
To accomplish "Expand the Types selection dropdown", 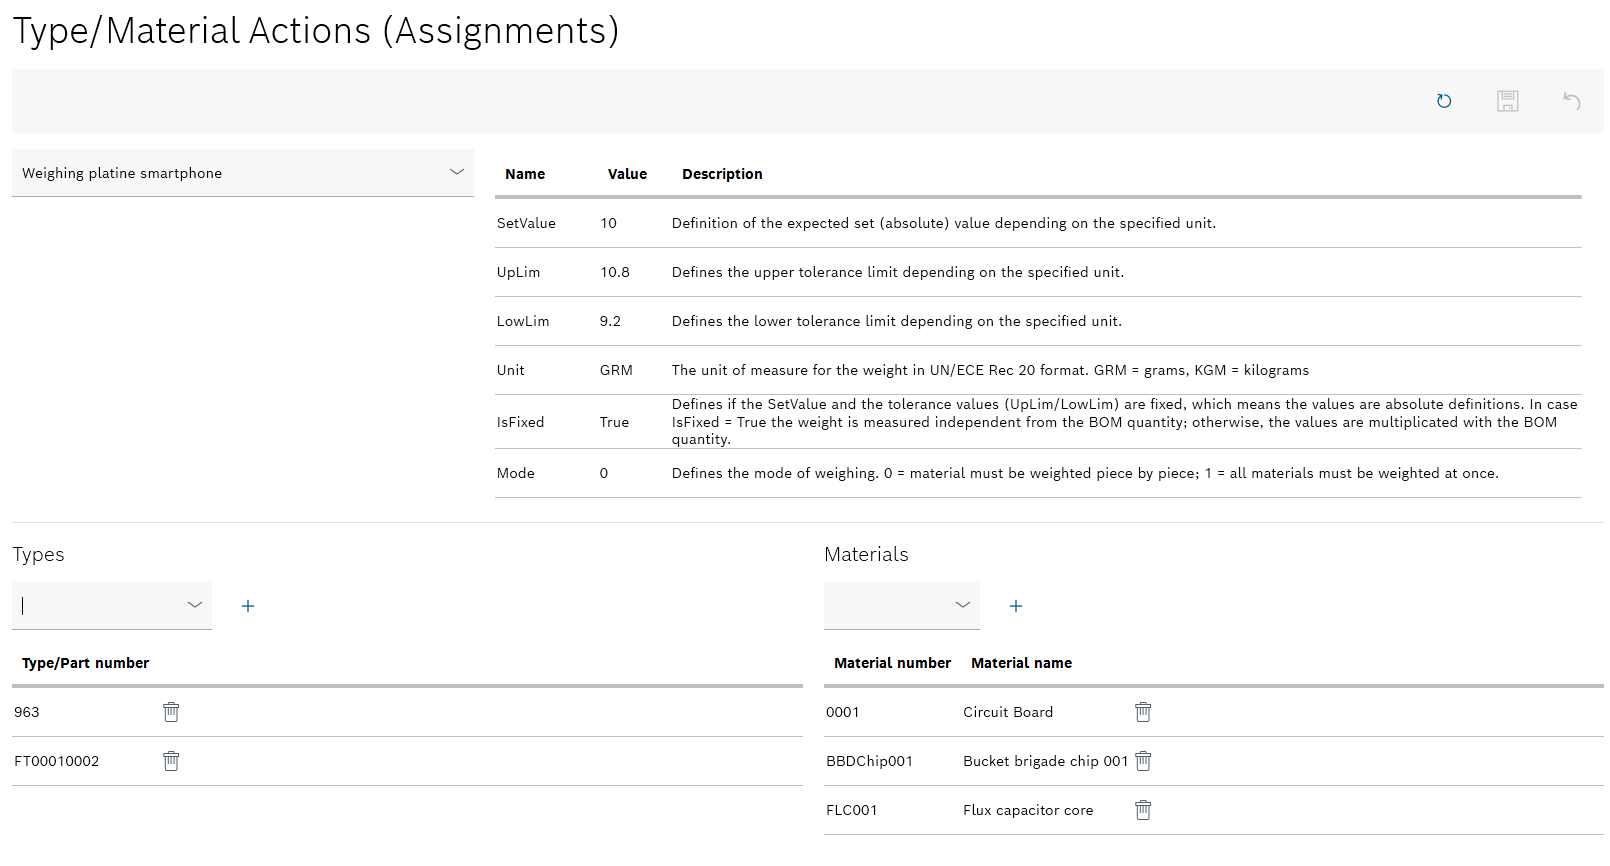I will 195,605.
